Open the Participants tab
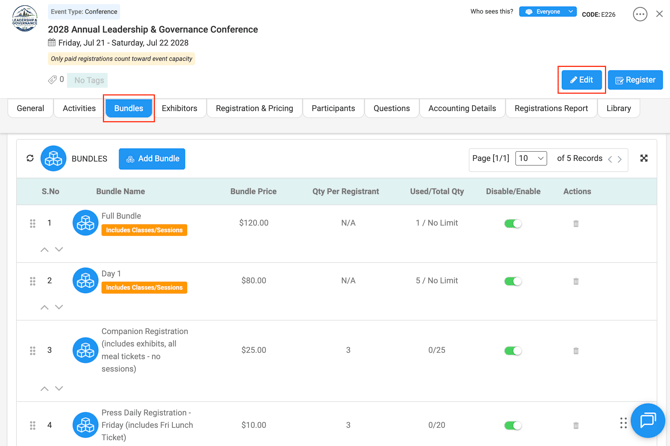 333,108
